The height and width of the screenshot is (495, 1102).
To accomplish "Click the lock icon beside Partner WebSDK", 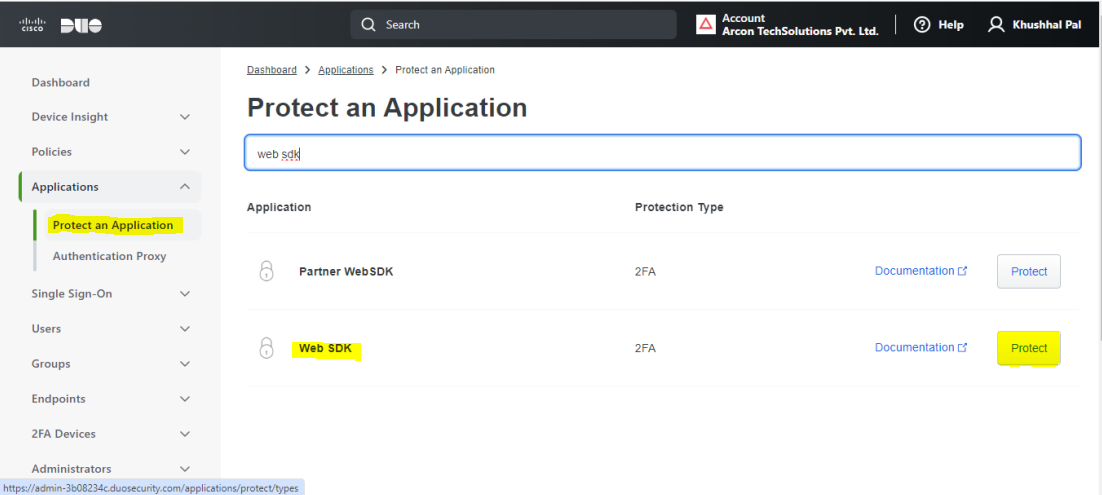I will pos(266,271).
